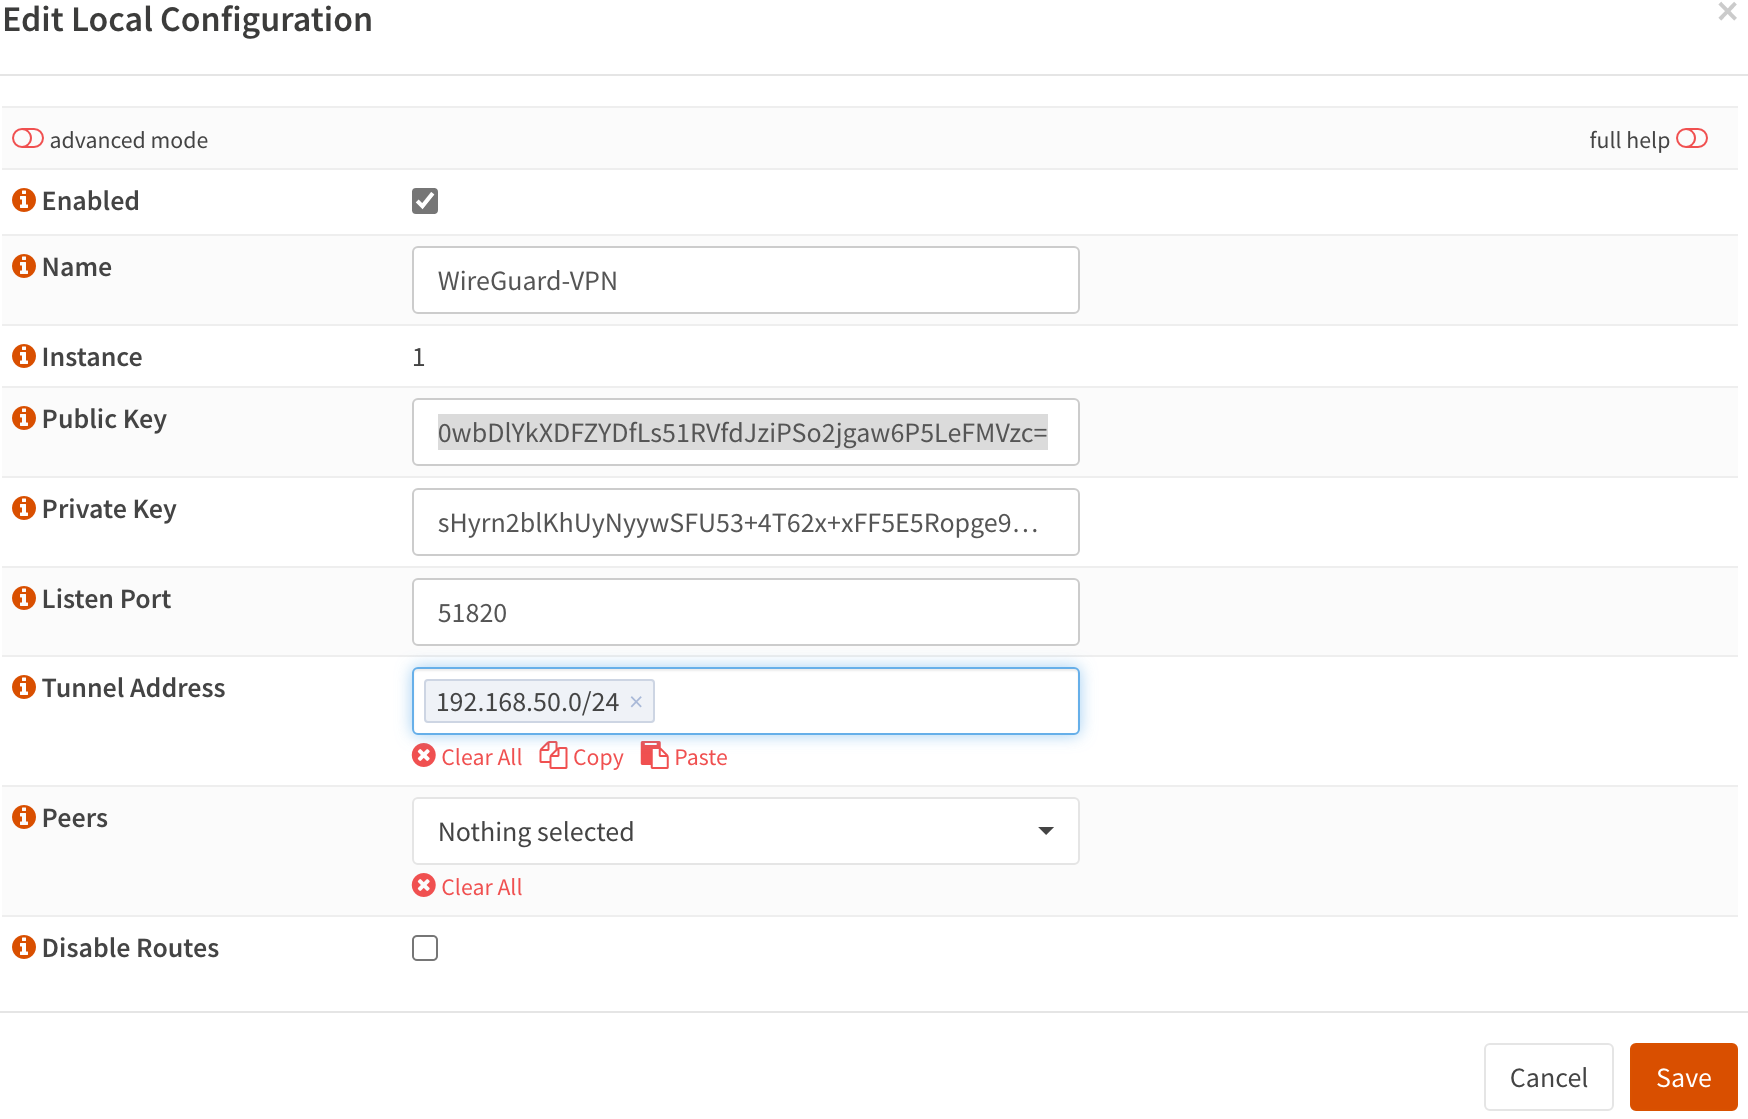Click the Paste icon under Tunnel Address
This screenshot has height=1119, width=1748.
pos(656,755)
